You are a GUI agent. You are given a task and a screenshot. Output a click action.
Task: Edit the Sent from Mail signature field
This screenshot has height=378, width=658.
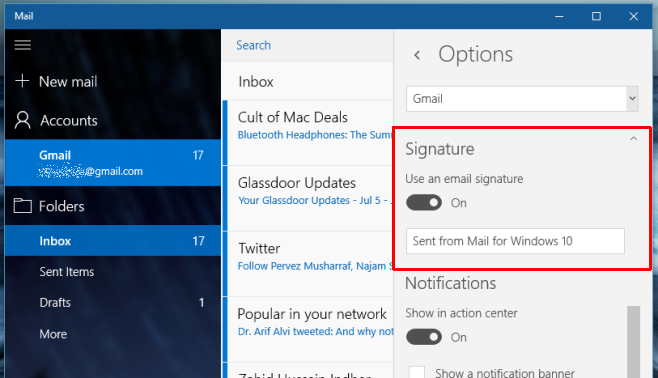pyautogui.click(x=515, y=241)
